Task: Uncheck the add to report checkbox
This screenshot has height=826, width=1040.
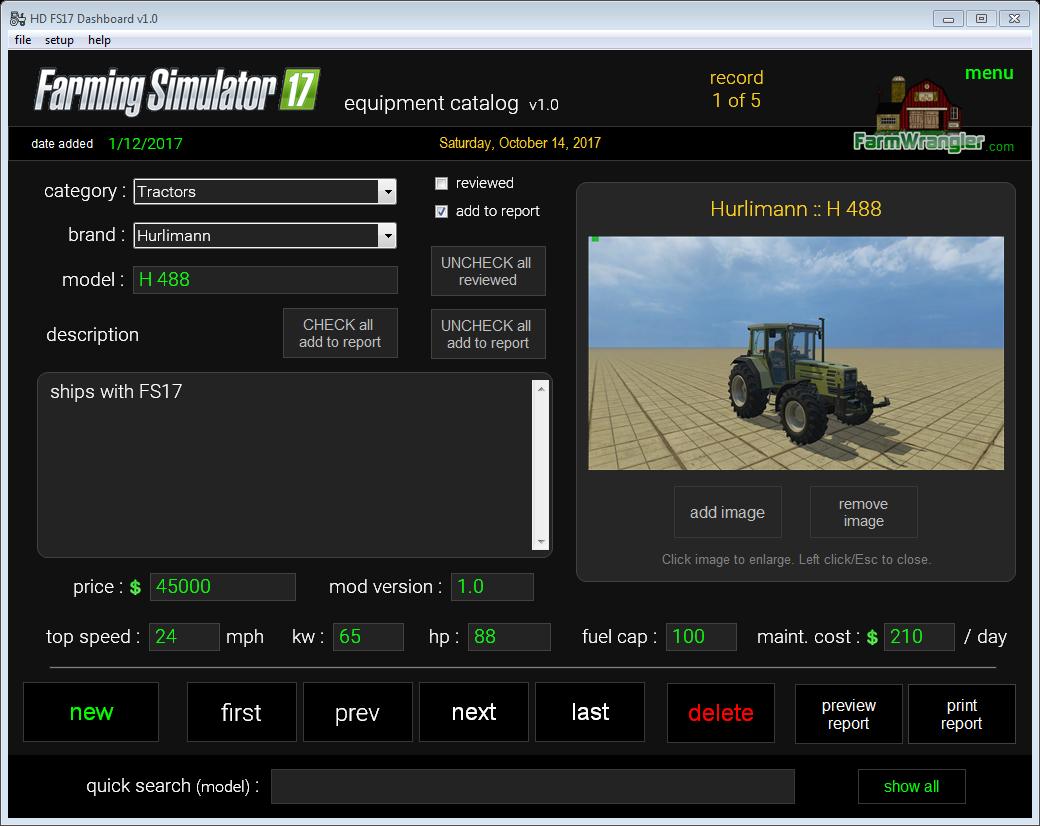Action: [442, 211]
